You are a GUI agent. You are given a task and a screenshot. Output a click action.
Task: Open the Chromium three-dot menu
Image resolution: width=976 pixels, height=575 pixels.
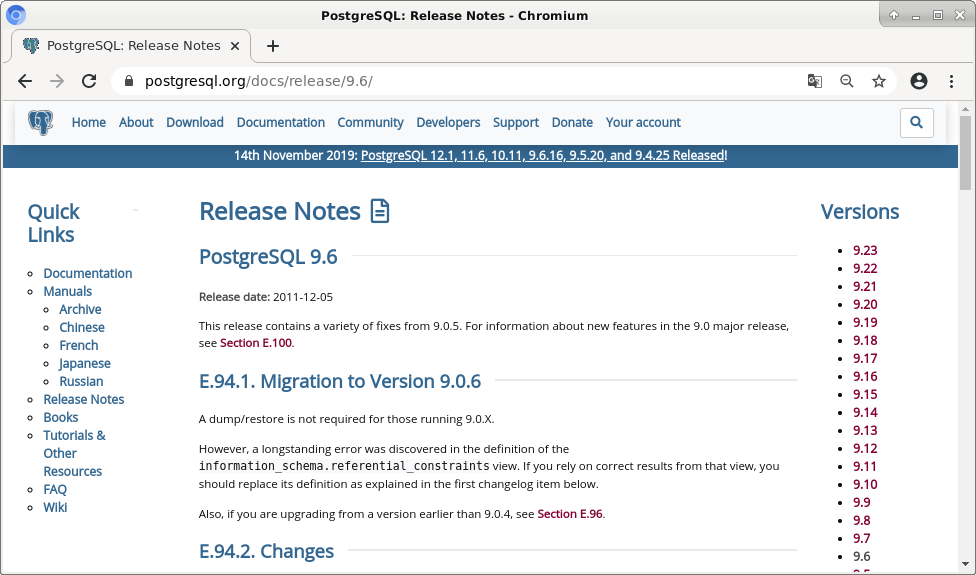(951, 81)
